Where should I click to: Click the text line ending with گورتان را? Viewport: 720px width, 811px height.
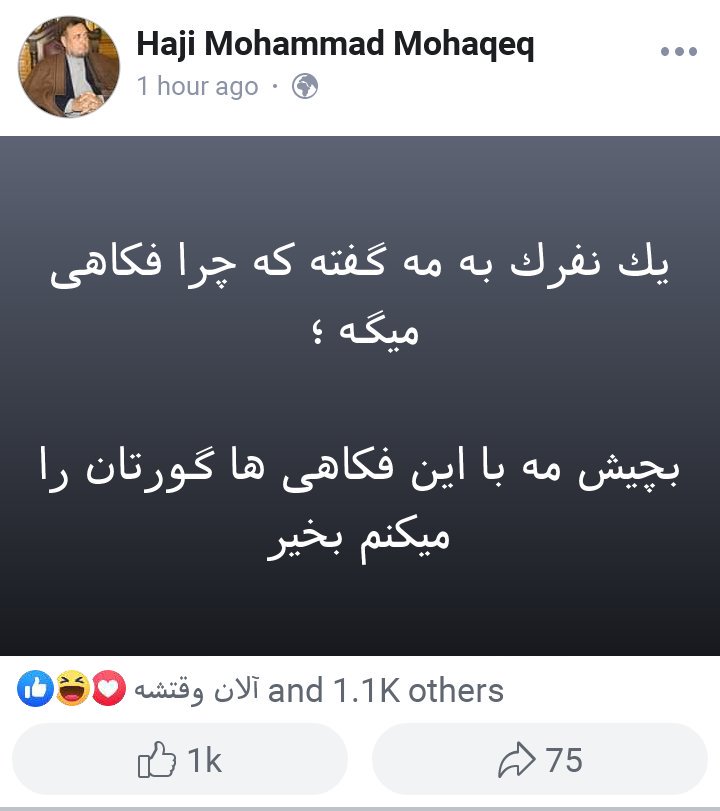(x=360, y=468)
